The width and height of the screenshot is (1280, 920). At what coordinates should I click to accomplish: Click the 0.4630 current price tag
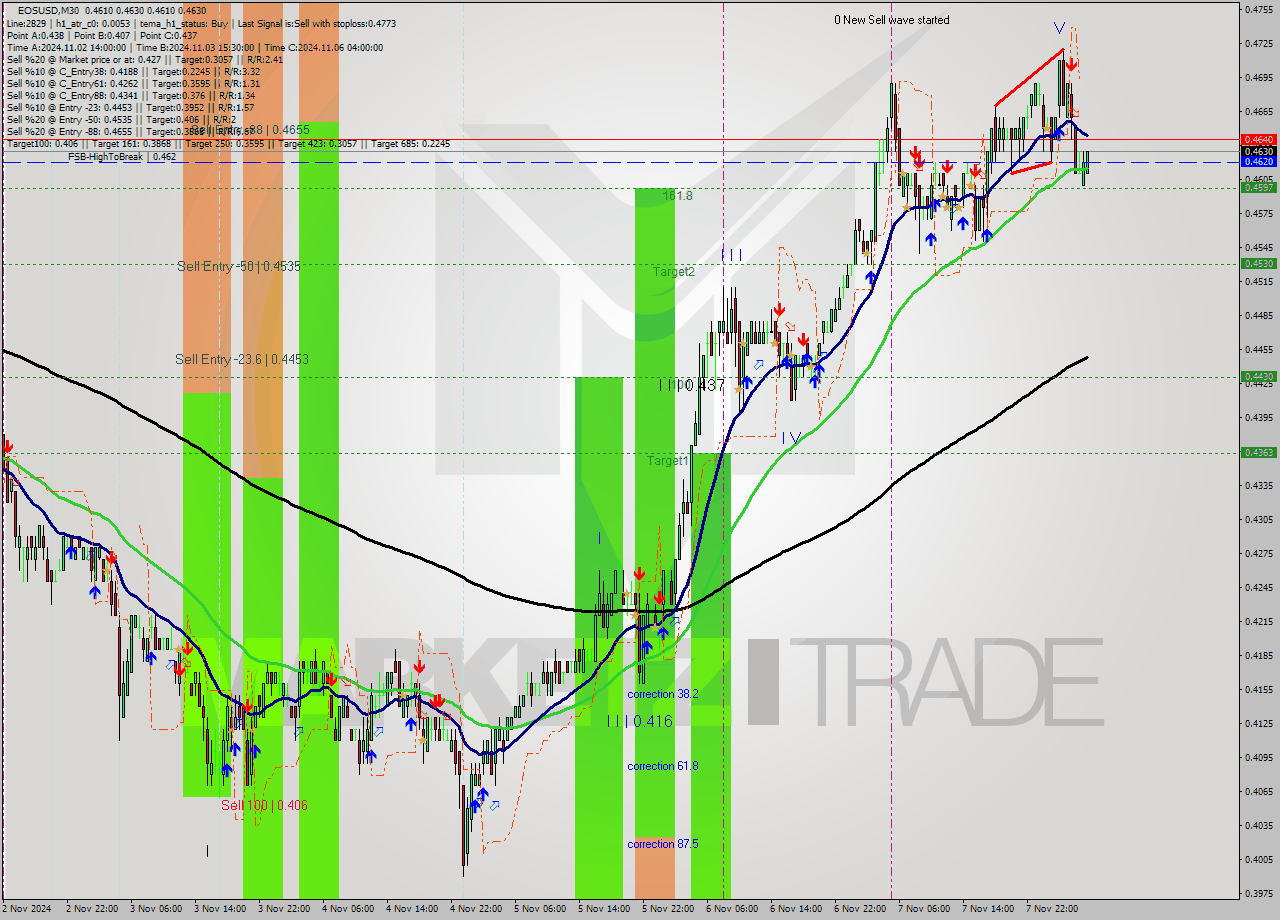click(1257, 151)
